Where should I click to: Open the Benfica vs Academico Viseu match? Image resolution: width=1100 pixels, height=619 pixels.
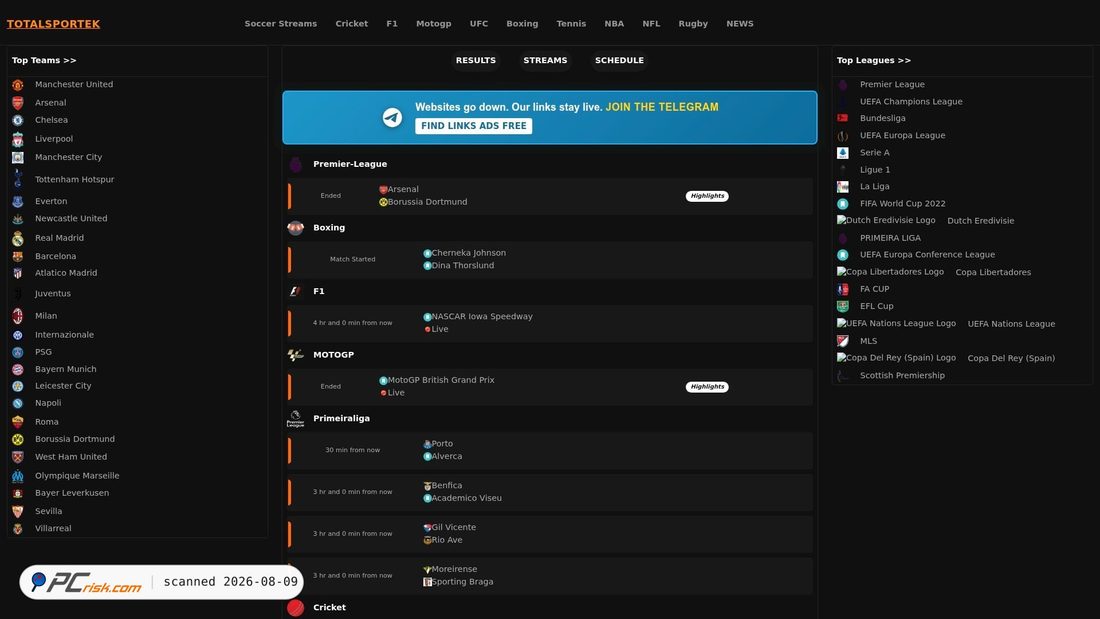coord(550,492)
